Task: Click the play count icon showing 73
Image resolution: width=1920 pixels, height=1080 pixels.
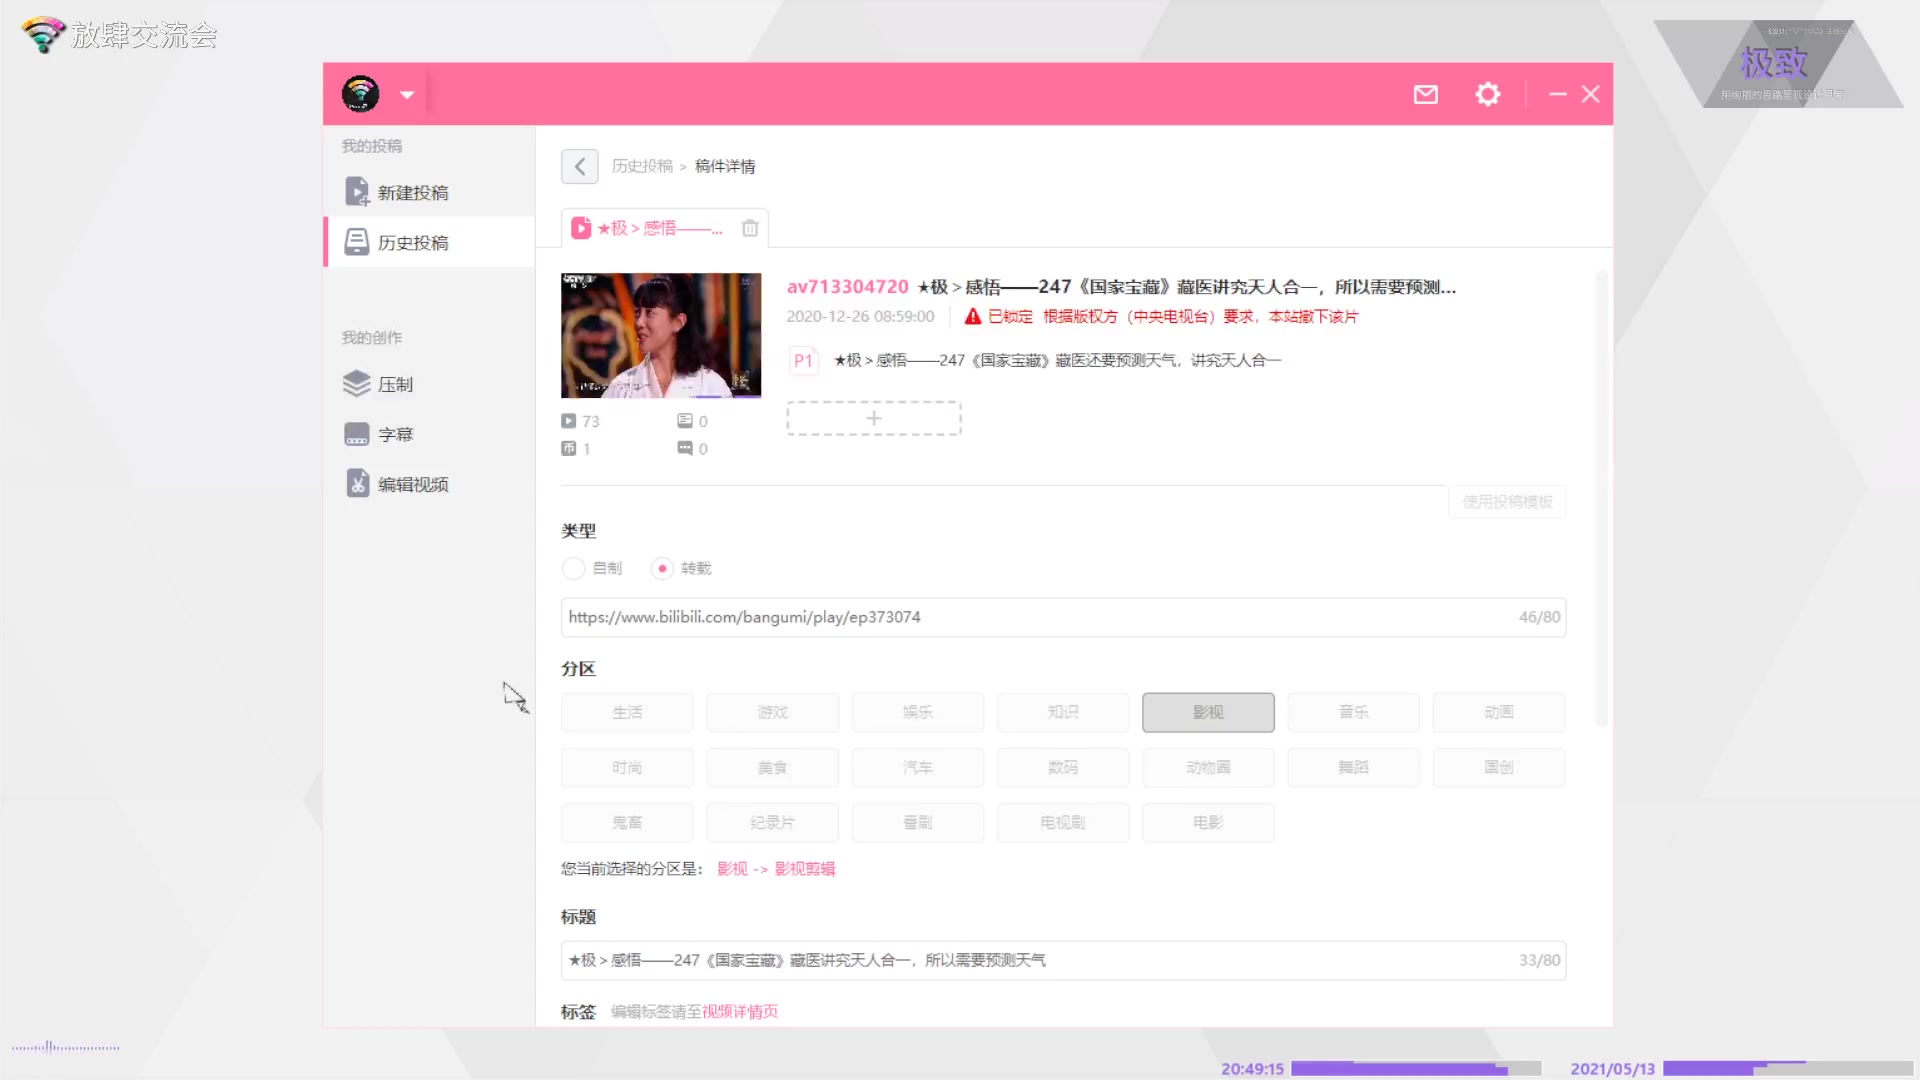Action: click(569, 421)
